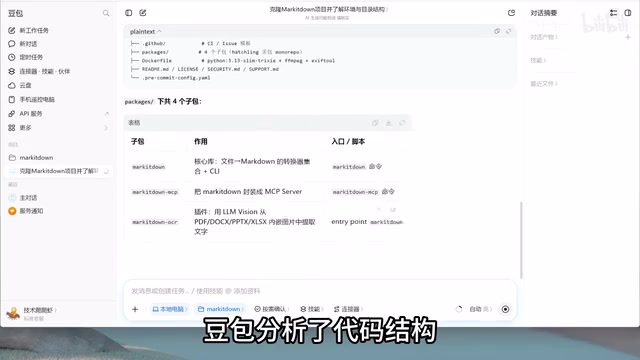Click the message input field
Screen dimensions: 640x360
pos(320,291)
